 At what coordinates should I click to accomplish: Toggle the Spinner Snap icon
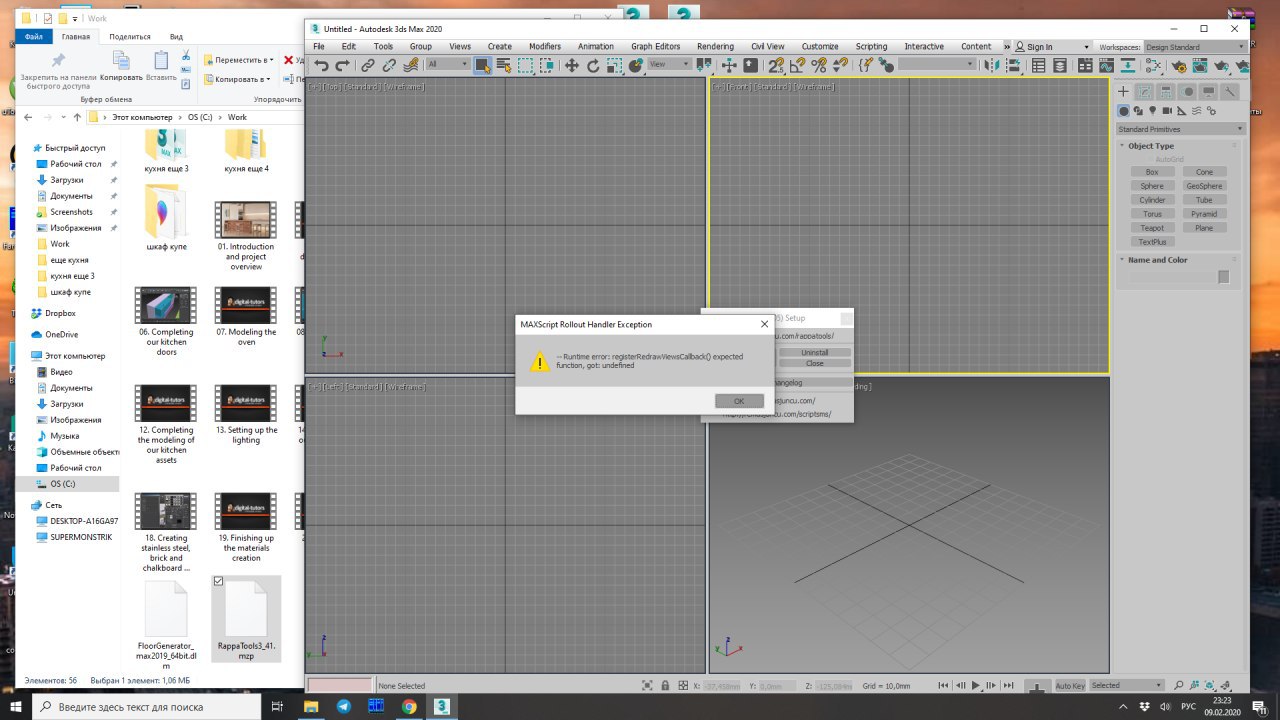coord(841,65)
